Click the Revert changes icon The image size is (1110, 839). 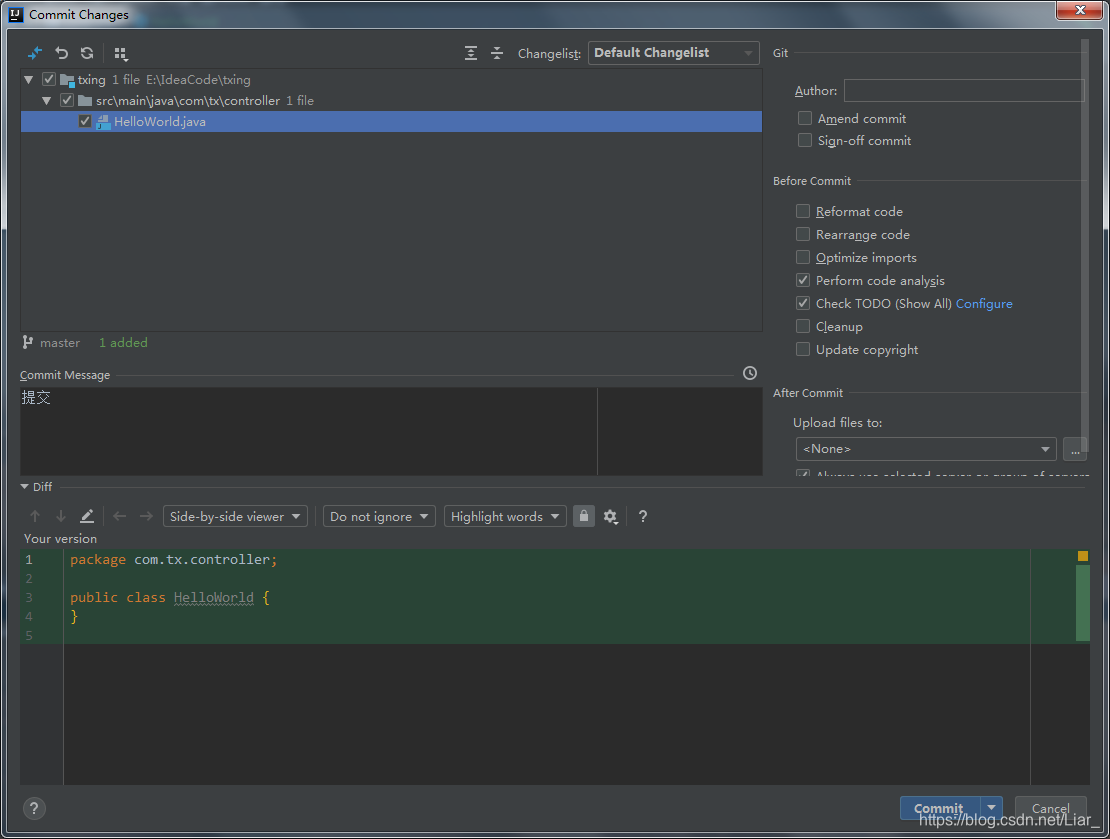62,53
